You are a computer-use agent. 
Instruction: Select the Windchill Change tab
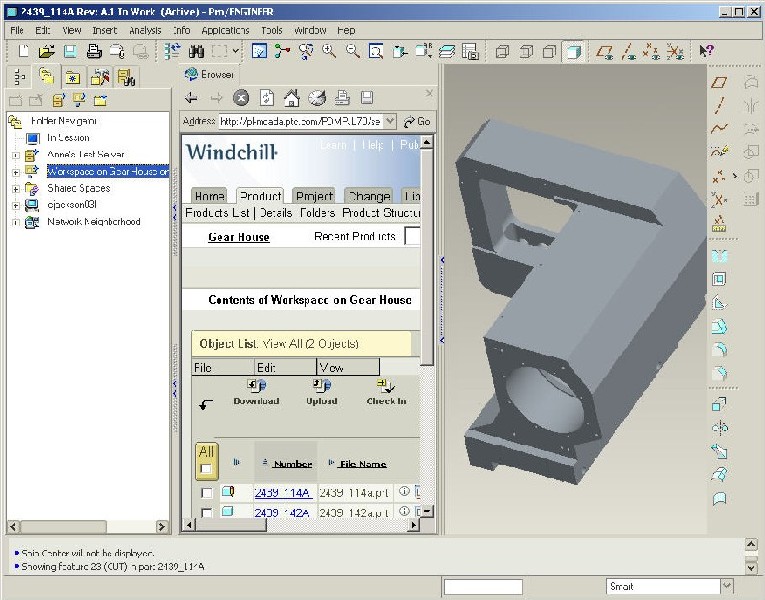(369, 196)
